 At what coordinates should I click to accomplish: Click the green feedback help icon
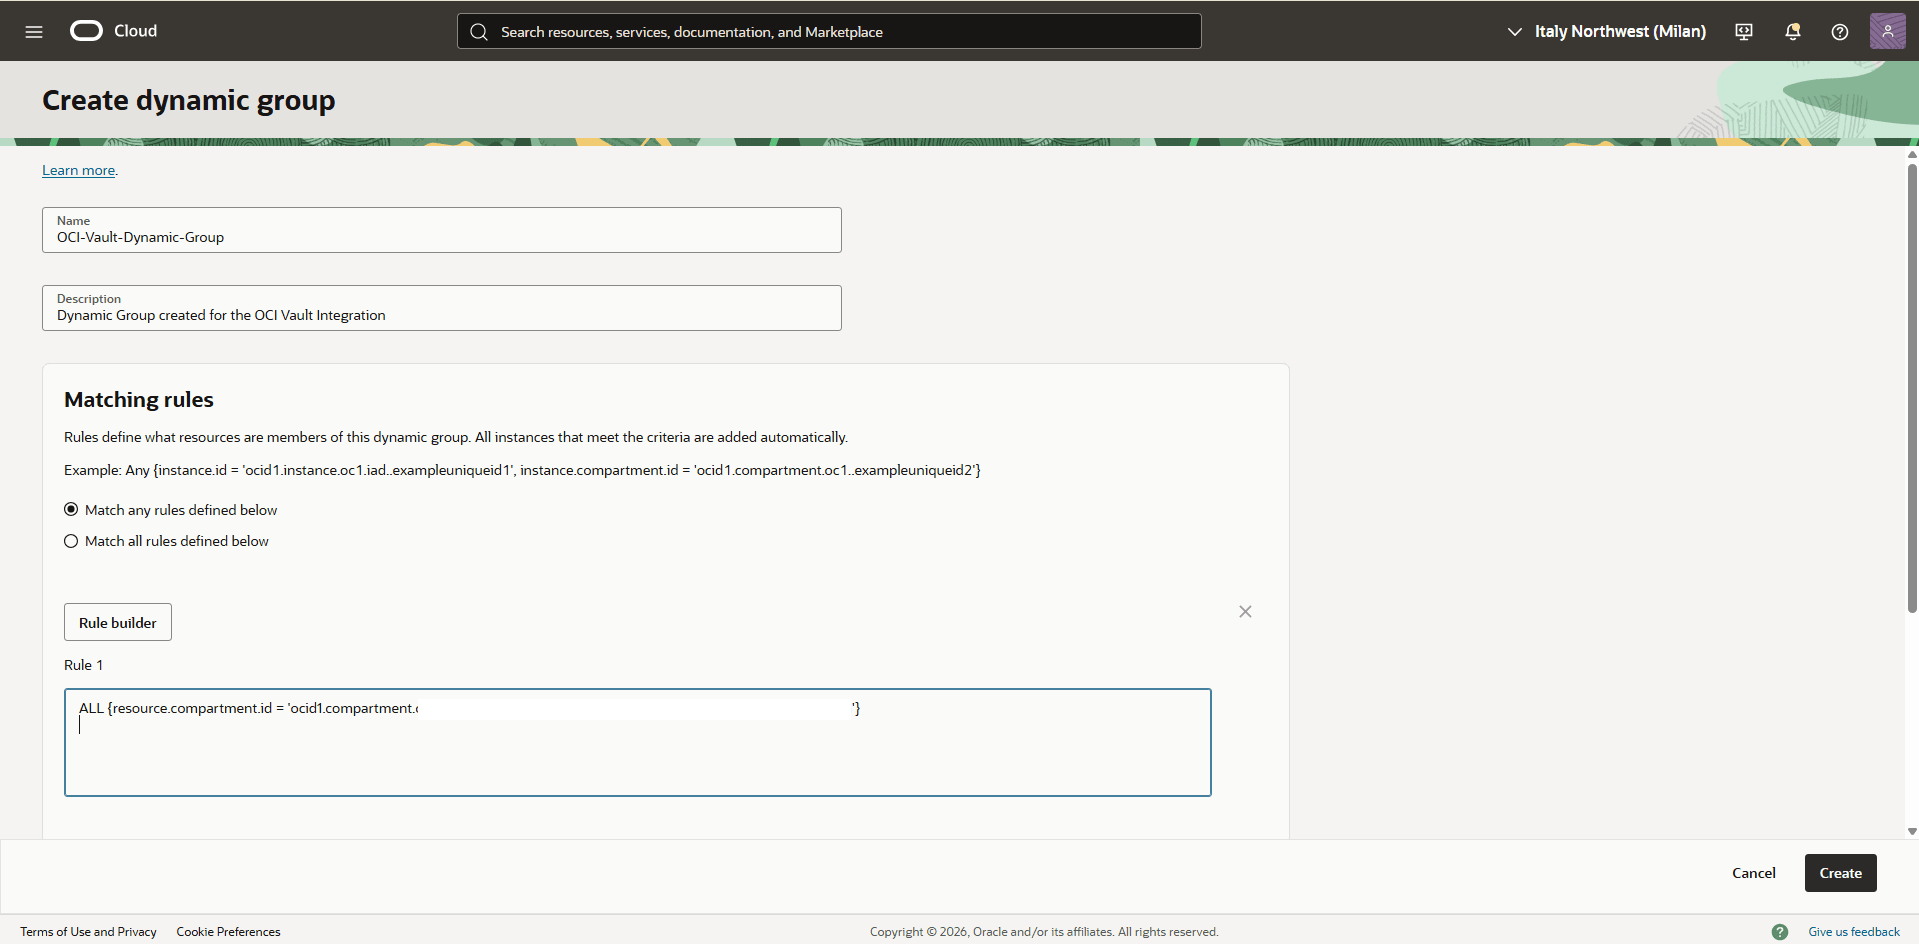pos(1780,932)
